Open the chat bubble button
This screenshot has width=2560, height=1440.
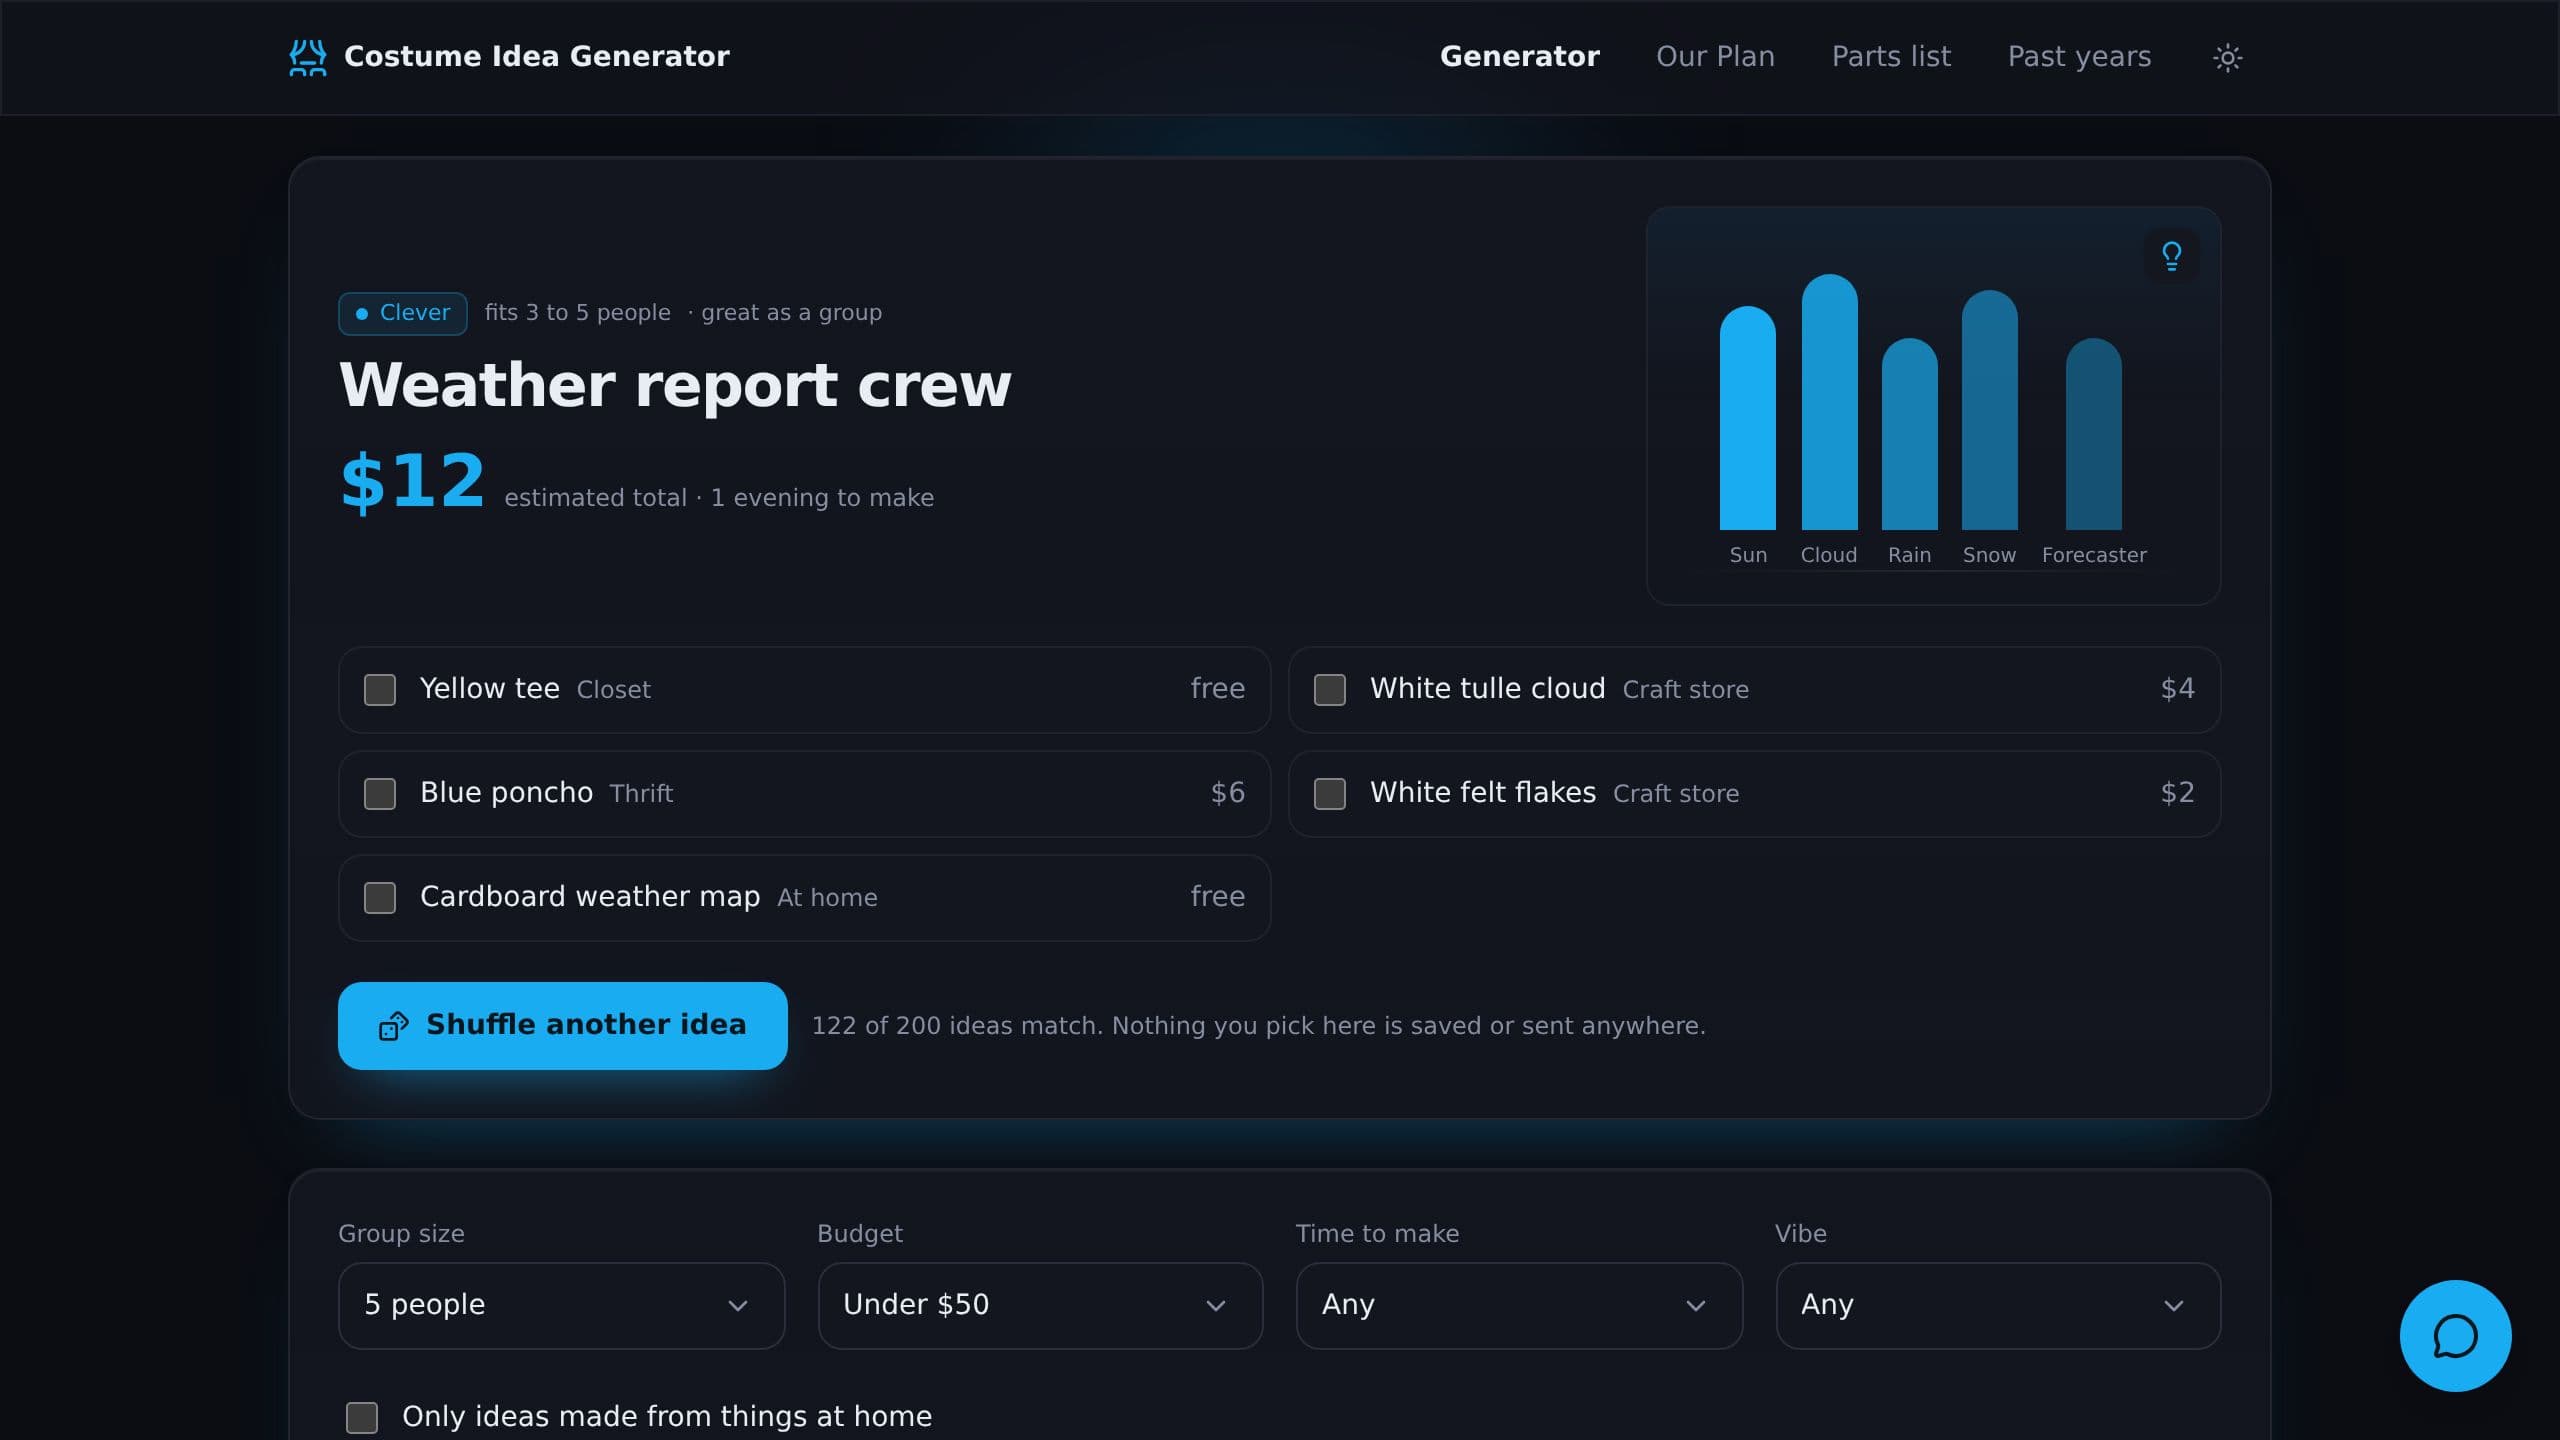(x=2455, y=1335)
